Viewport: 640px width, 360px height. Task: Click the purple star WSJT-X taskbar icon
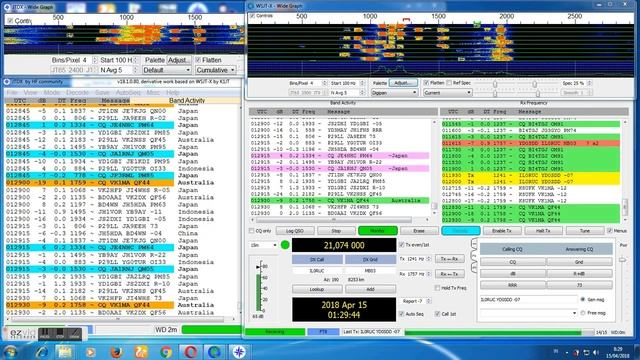pos(239,351)
